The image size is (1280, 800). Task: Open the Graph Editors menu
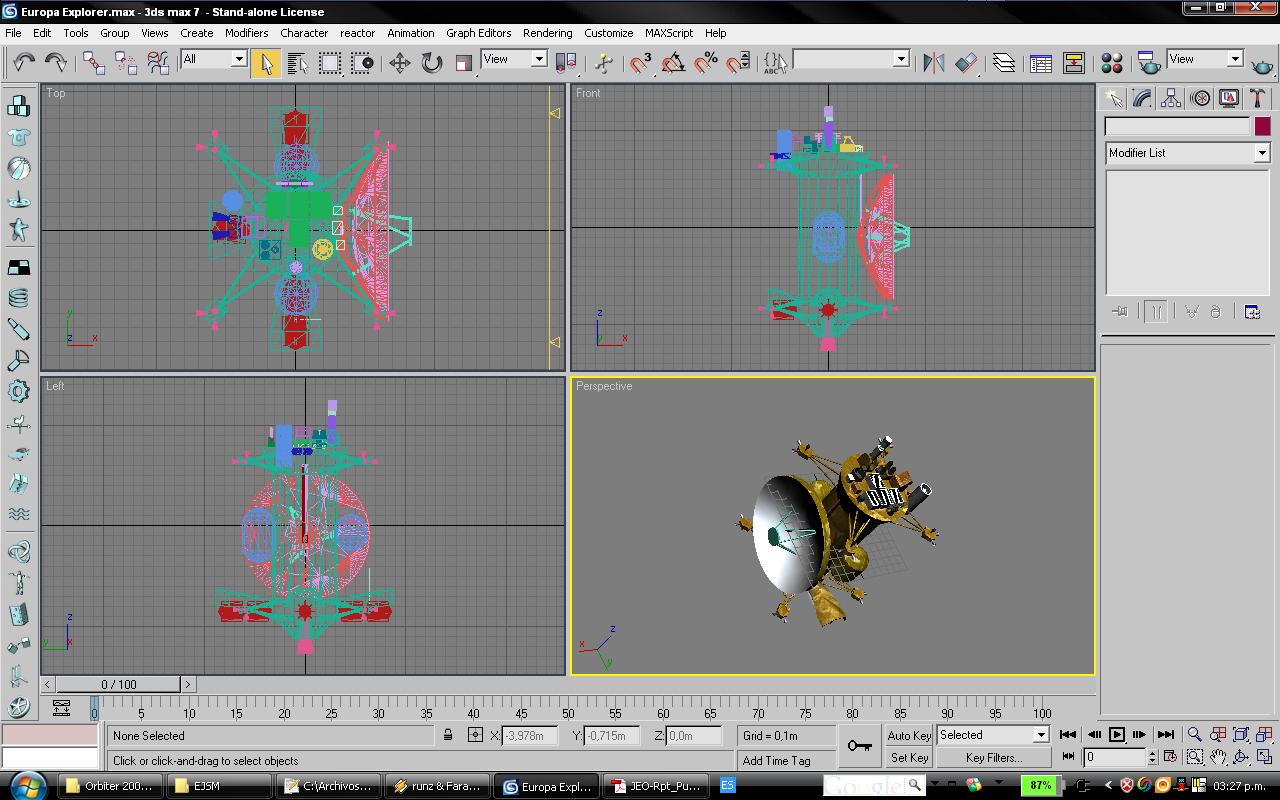[x=478, y=33]
